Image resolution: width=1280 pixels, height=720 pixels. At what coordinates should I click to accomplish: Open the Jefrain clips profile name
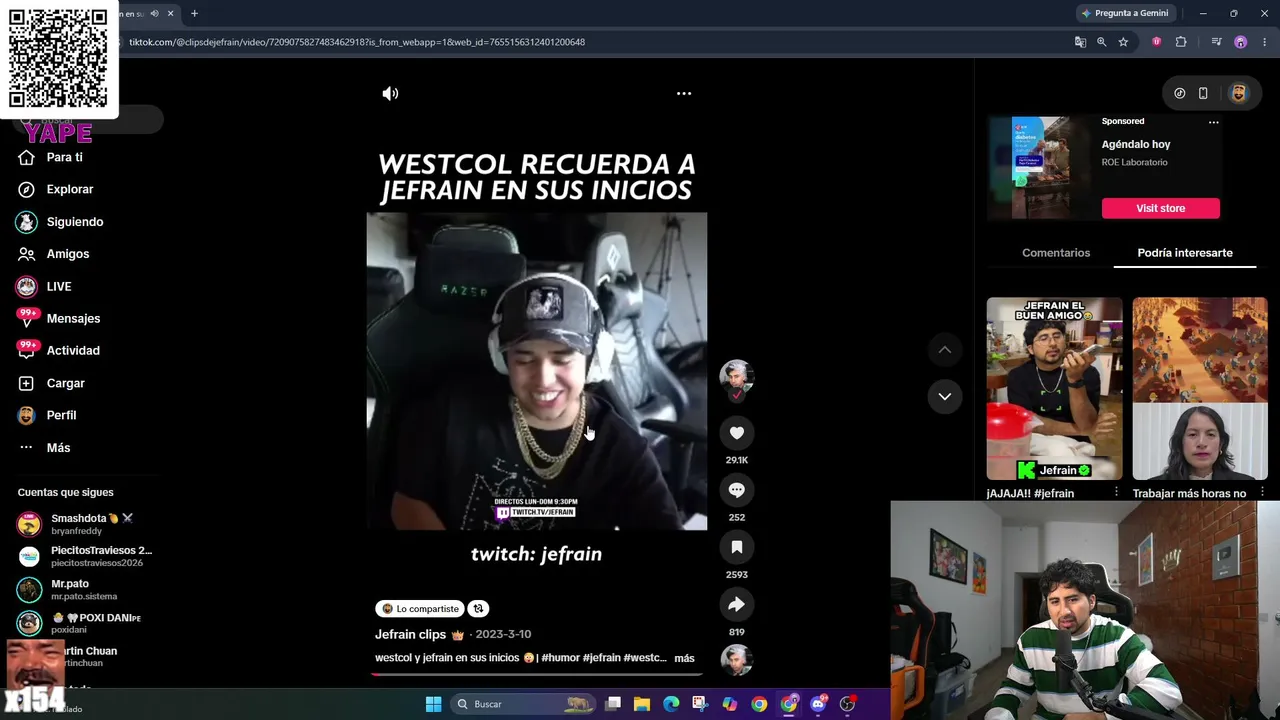[411, 634]
